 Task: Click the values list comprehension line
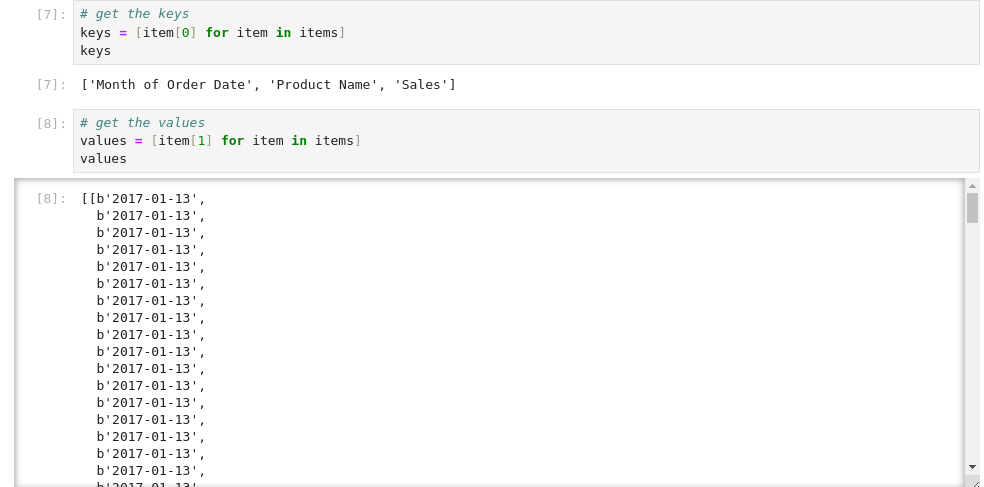click(220, 141)
